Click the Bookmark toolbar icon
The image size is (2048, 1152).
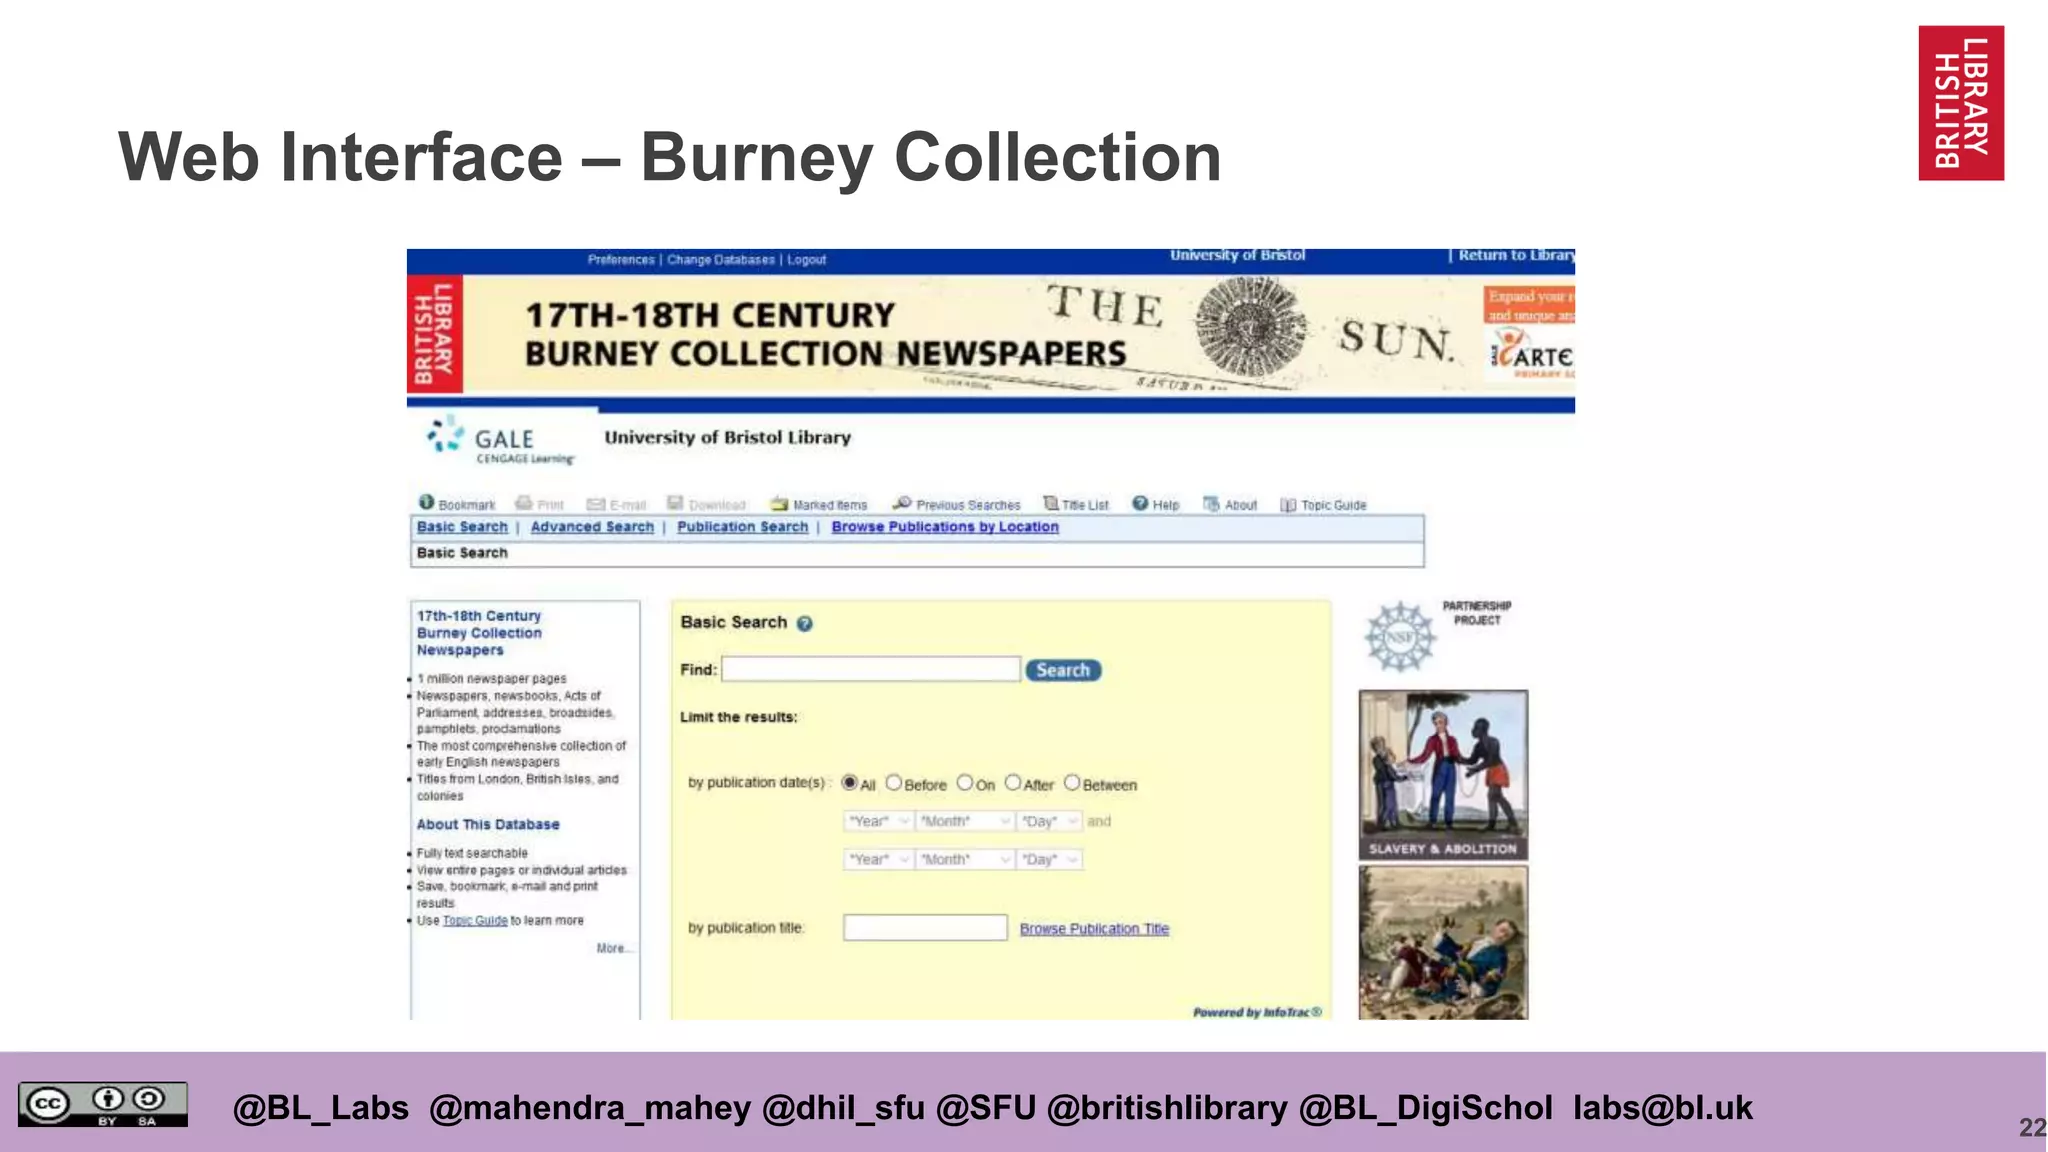pyautogui.click(x=427, y=503)
